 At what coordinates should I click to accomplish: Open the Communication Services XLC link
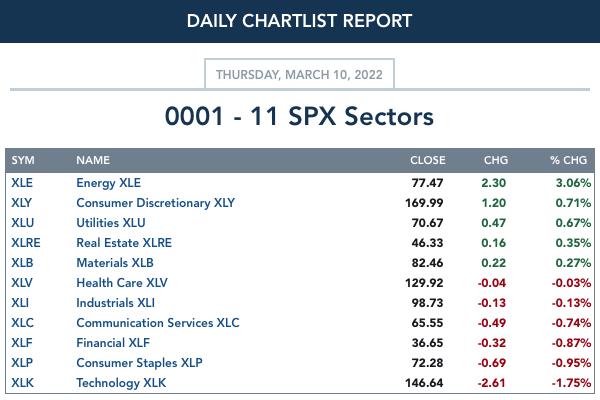(x=158, y=323)
